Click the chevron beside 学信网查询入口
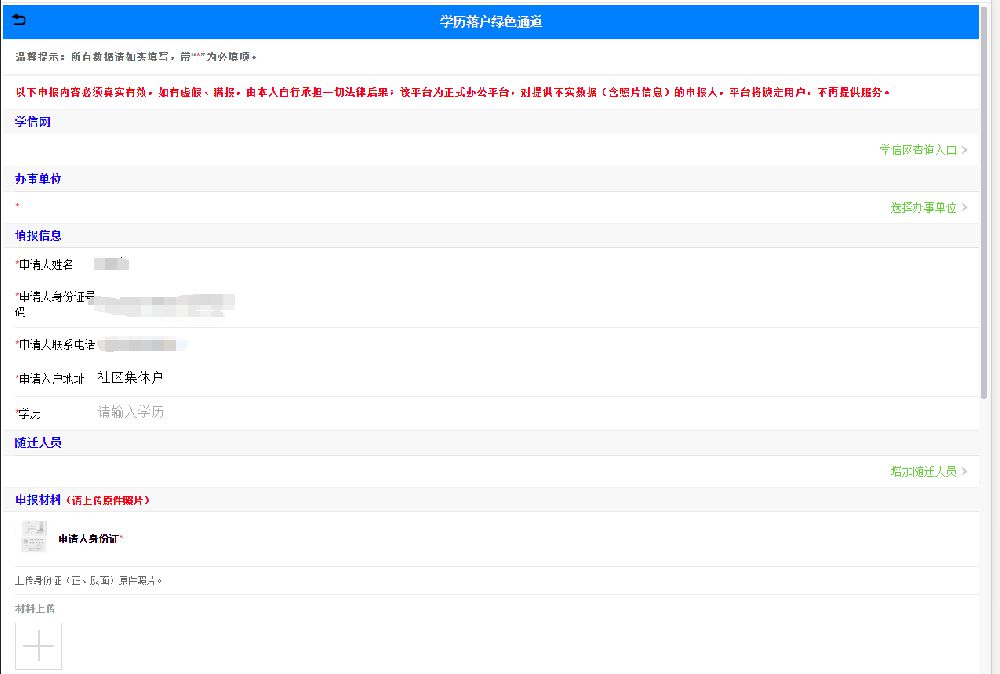Image resolution: width=1000 pixels, height=674 pixels. pos(964,150)
